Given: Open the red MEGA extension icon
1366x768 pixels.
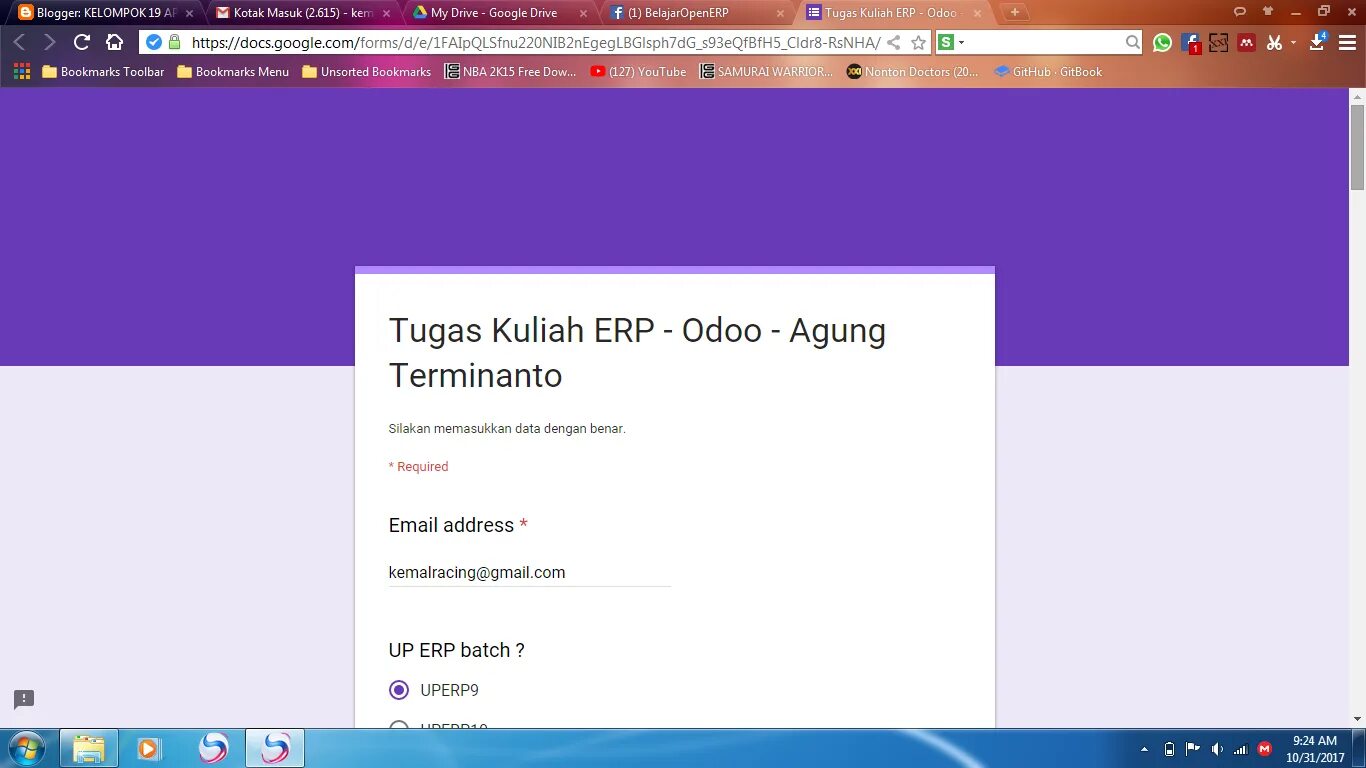Looking at the screenshot, I should [1246, 42].
